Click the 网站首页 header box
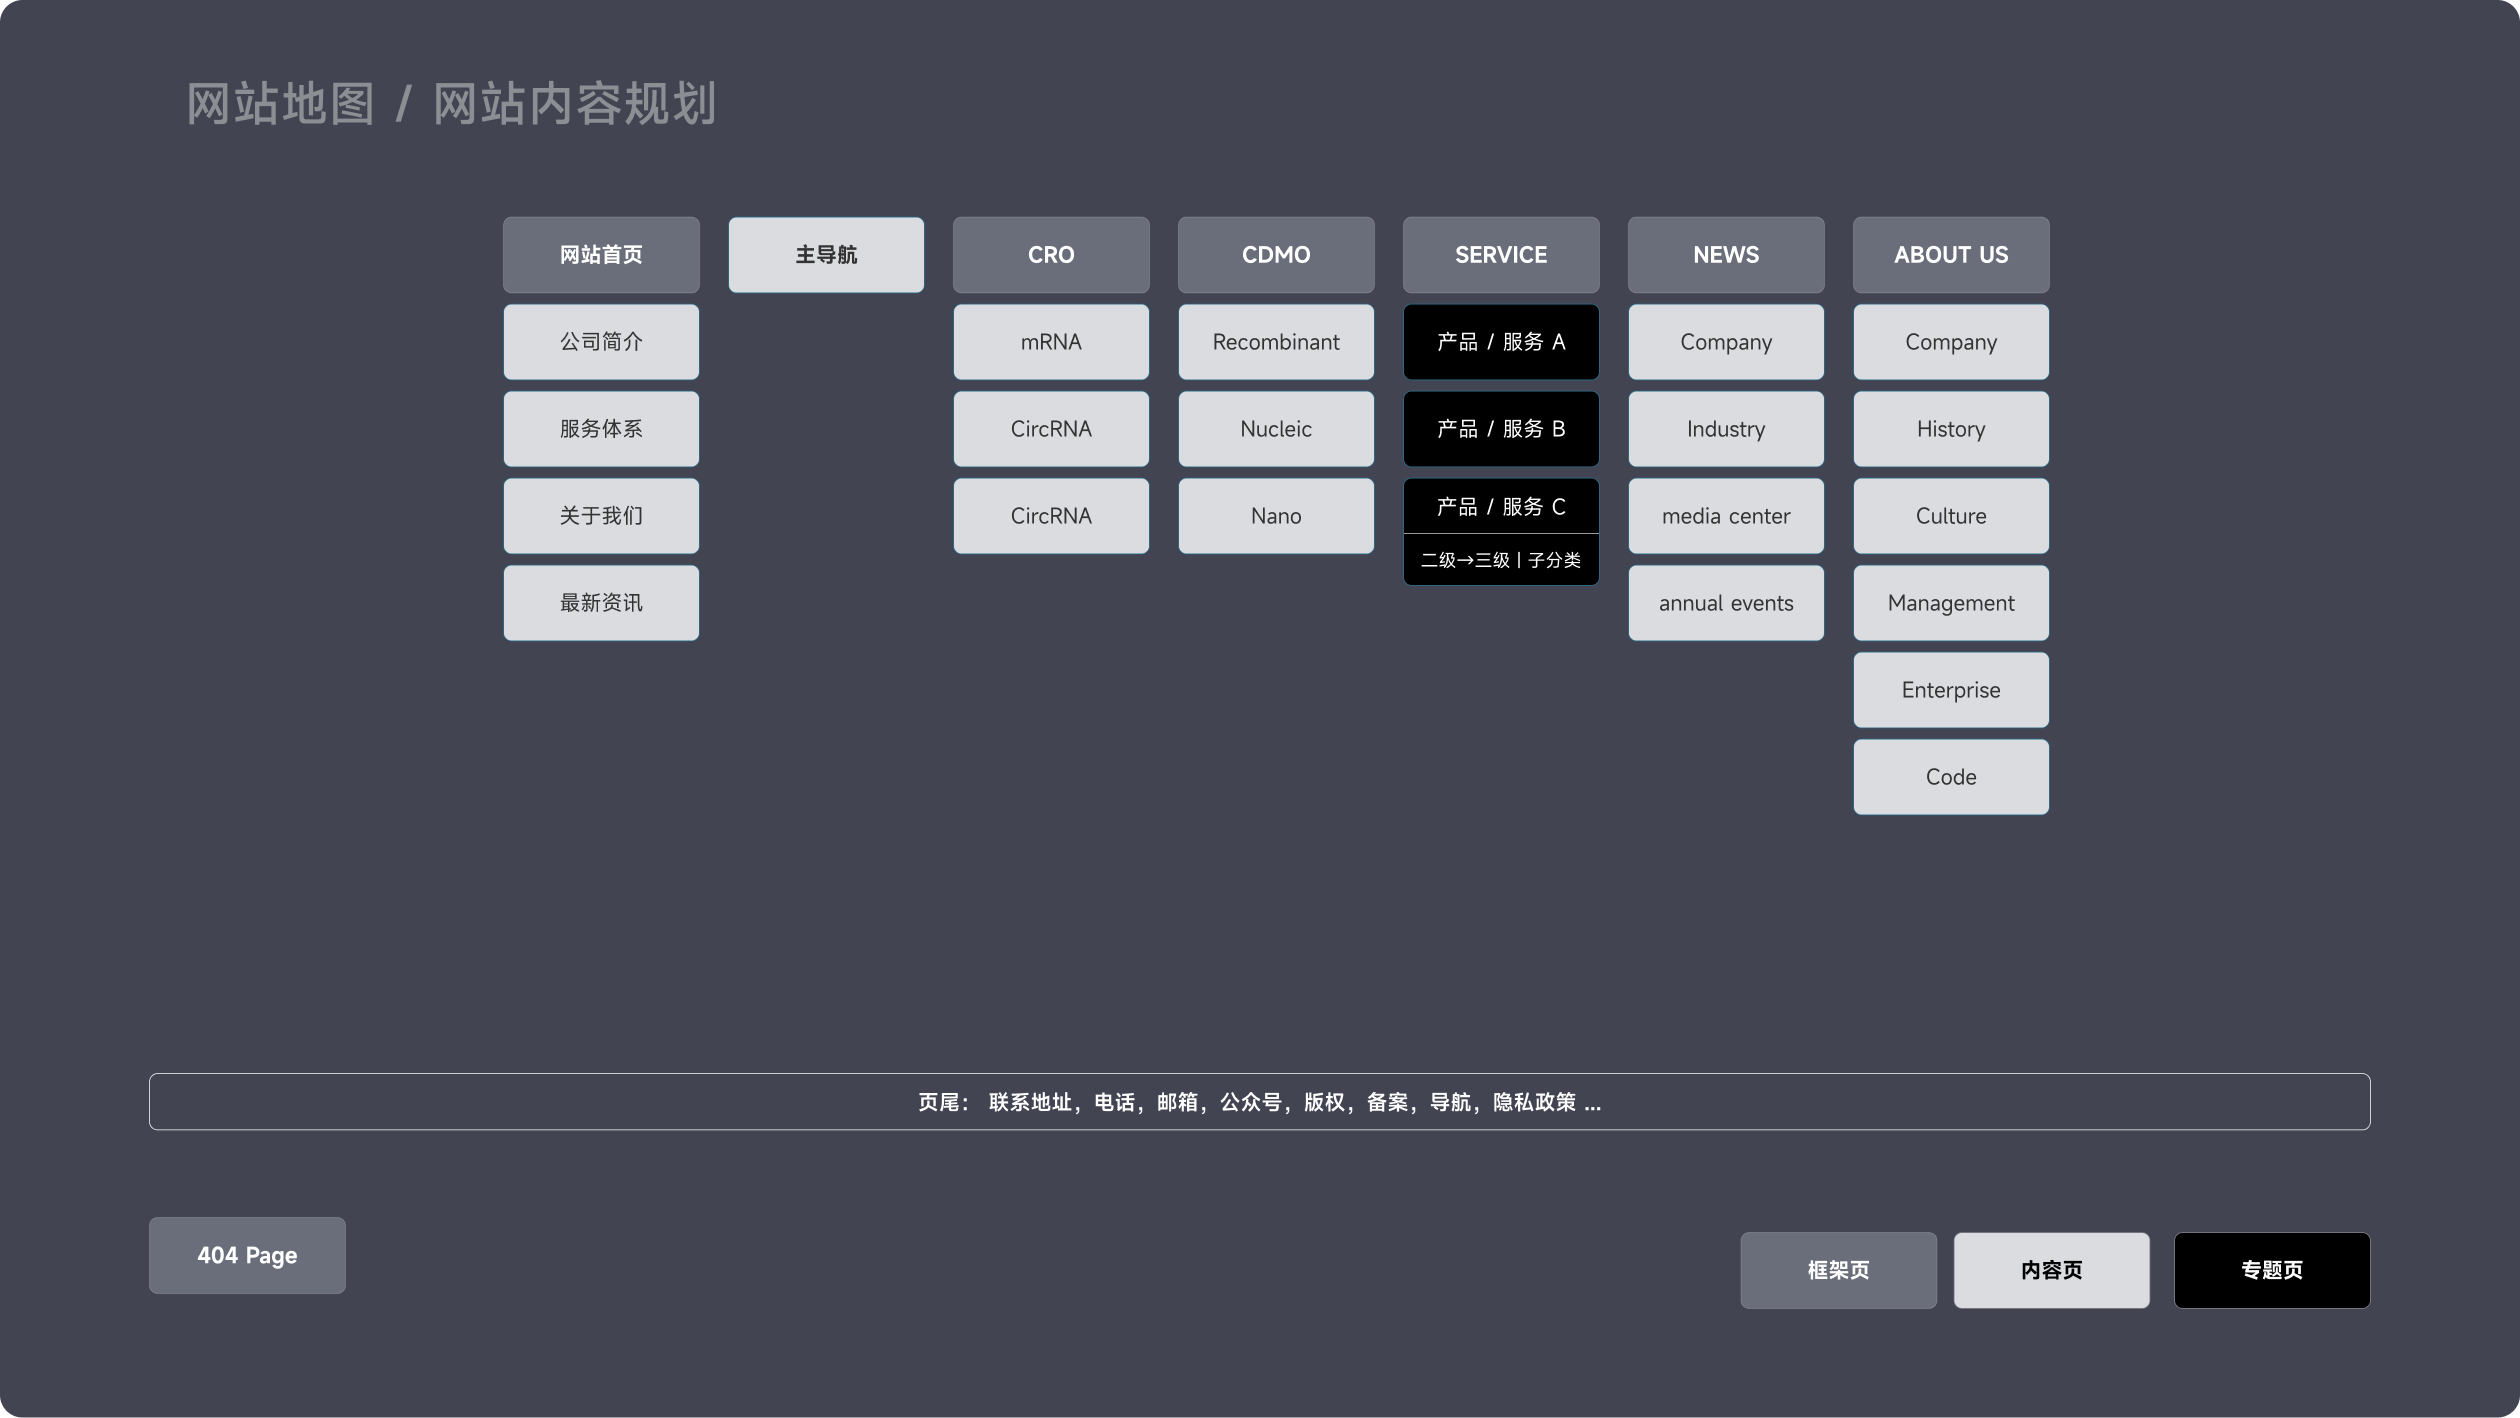Screen dimensions: 2520x1418 tap(601, 255)
